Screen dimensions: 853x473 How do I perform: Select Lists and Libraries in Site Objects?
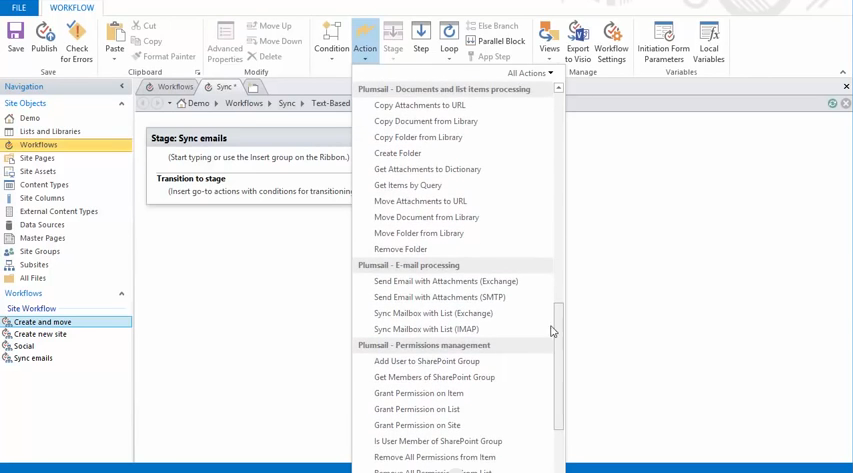point(50,131)
